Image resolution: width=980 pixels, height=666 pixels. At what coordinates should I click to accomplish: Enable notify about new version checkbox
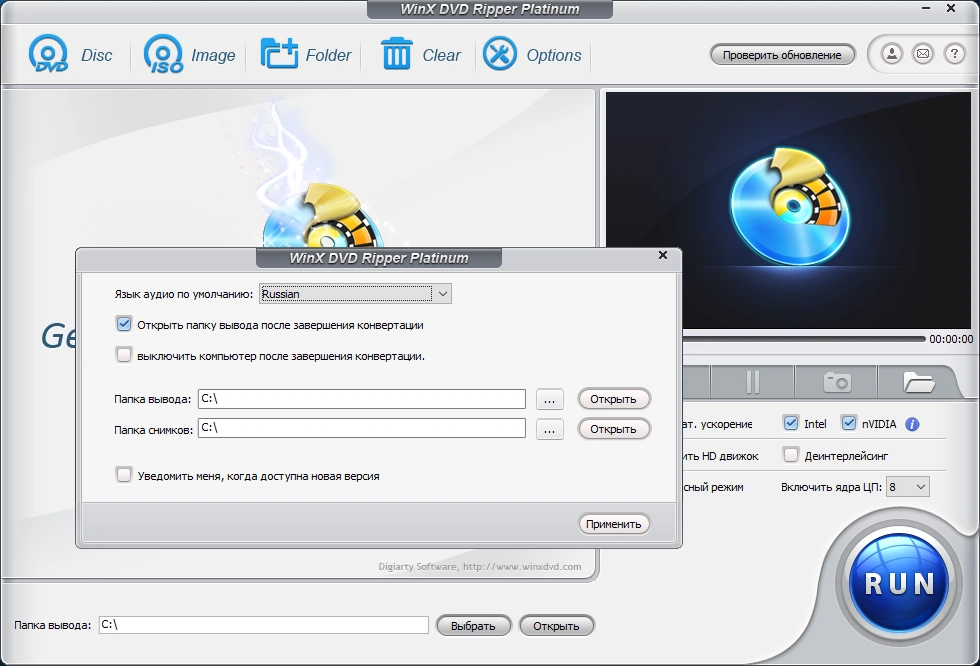124,475
